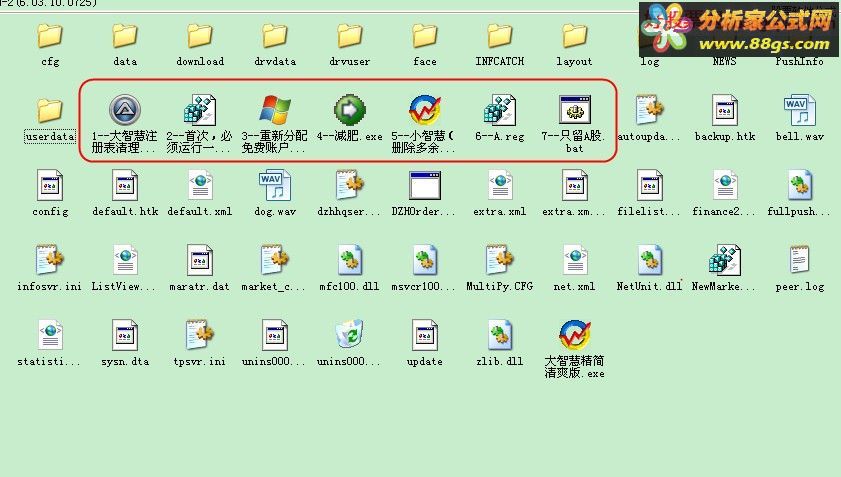Screen dimensions: 841x477
Task: Select the ListView... xml file
Action: (125, 260)
